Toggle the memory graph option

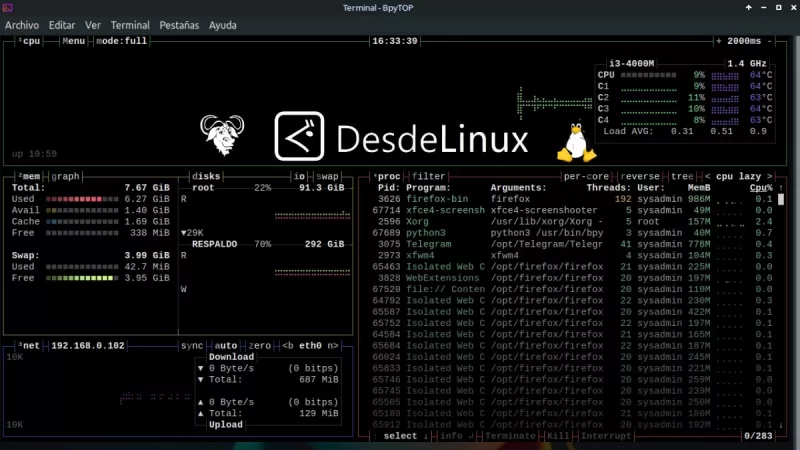point(66,176)
